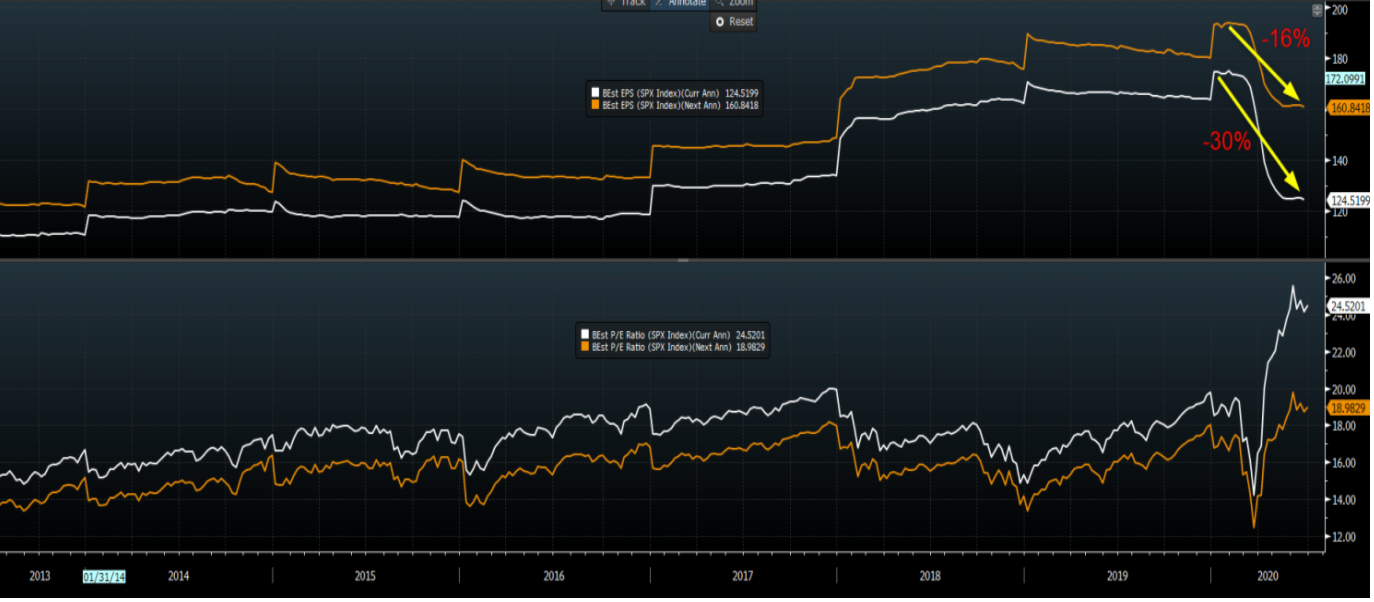
Task: Click the 180 tick on the EPS axis
Action: [x=1340, y=60]
